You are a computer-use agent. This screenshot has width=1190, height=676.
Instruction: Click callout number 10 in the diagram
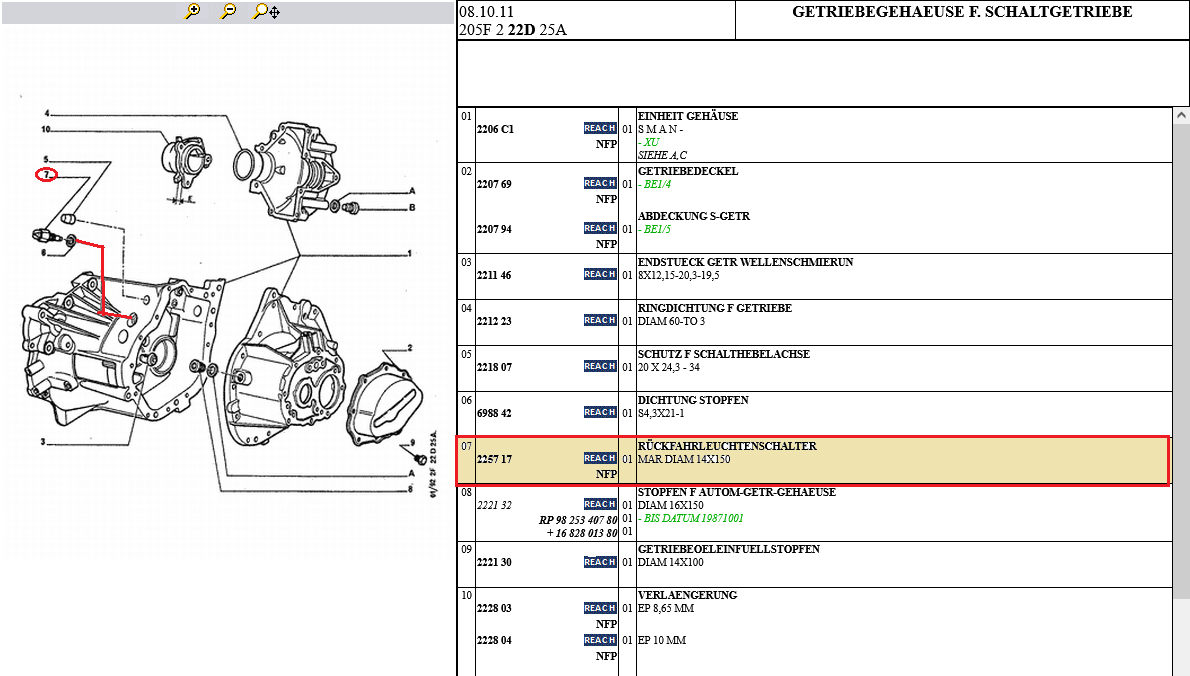pos(46,129)
